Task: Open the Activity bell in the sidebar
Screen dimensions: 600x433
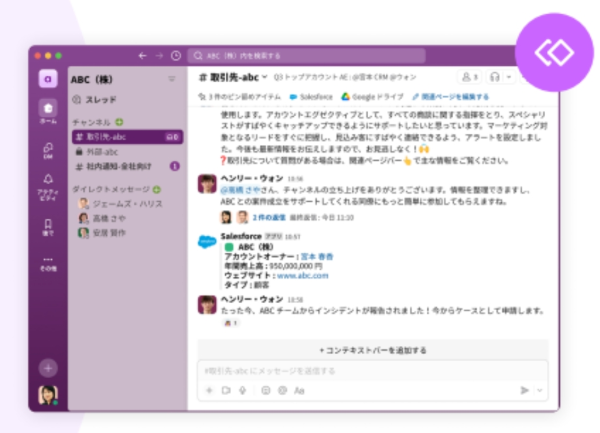Action: pyautogui.click(x=48, y=187)
